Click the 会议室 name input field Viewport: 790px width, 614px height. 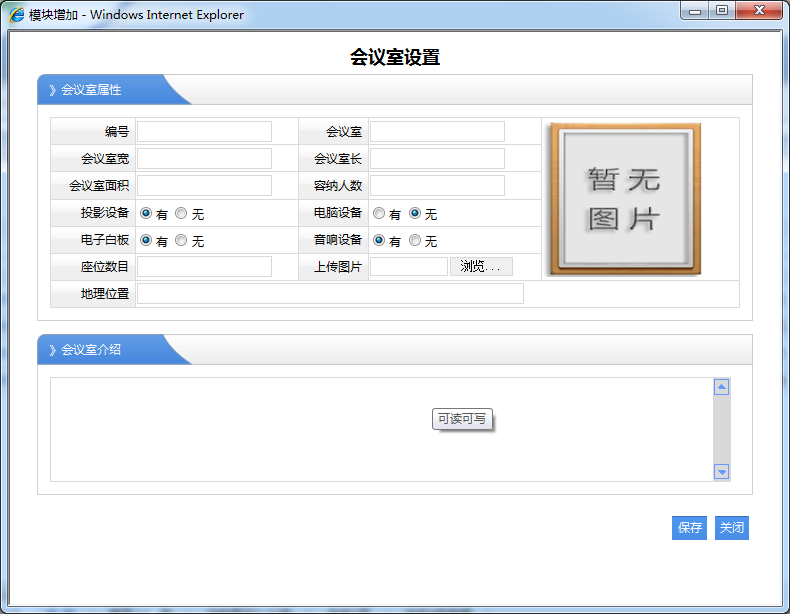437,132
